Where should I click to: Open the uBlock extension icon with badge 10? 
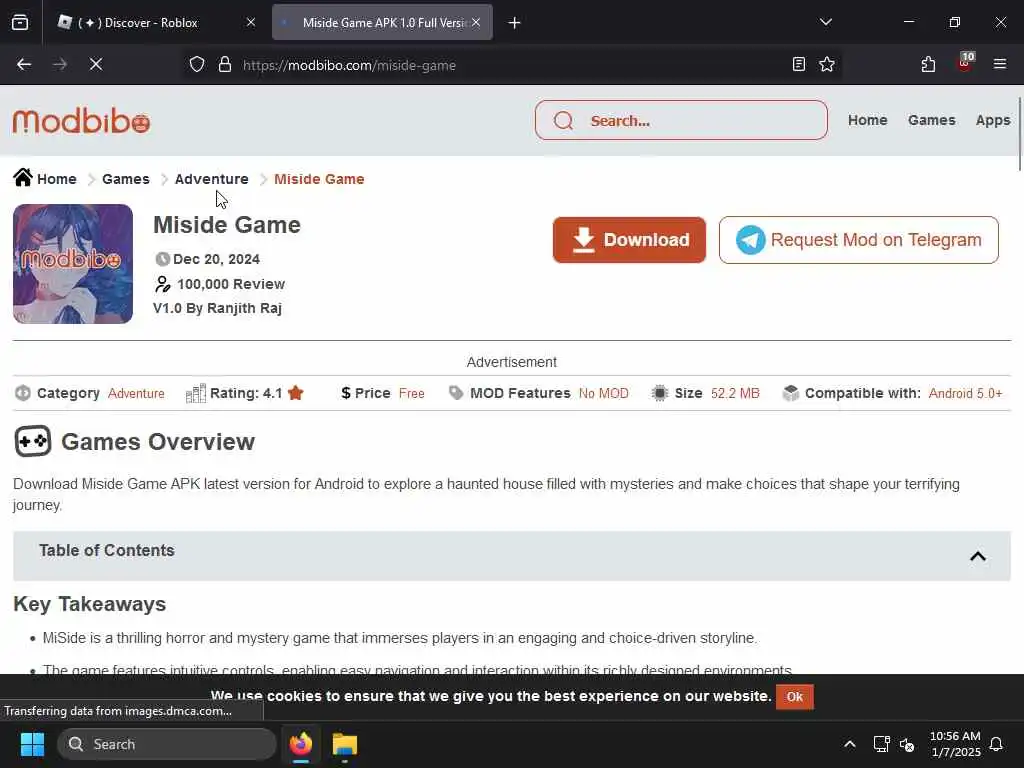click(x=965, y=63)
